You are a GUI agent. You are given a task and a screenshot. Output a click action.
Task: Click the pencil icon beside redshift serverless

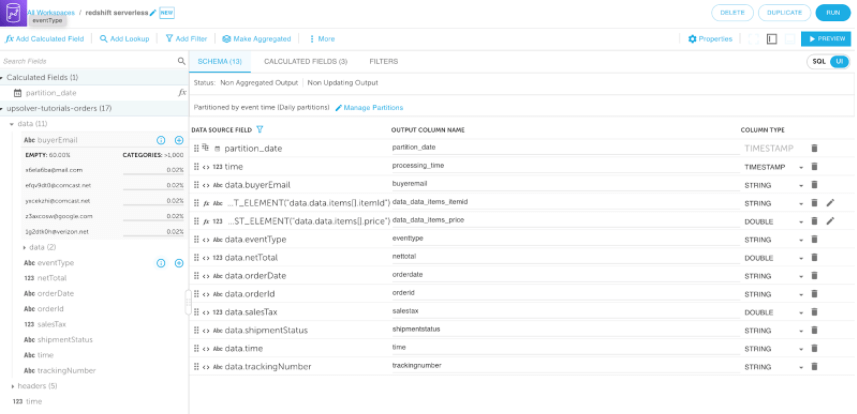pos(153,13)
